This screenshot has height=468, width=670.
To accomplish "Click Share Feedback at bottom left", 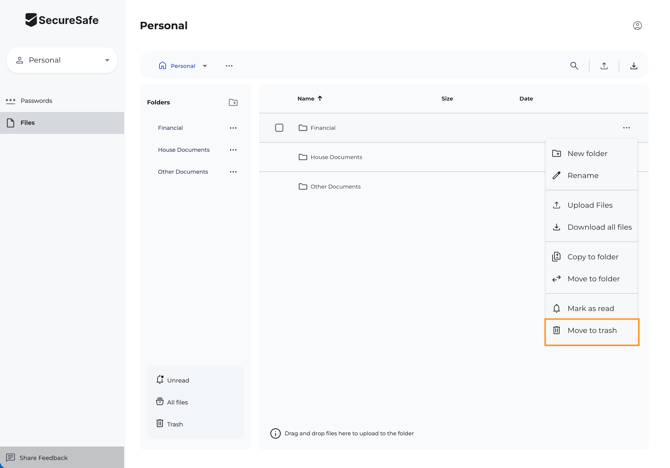I will (x=43, y=458).
